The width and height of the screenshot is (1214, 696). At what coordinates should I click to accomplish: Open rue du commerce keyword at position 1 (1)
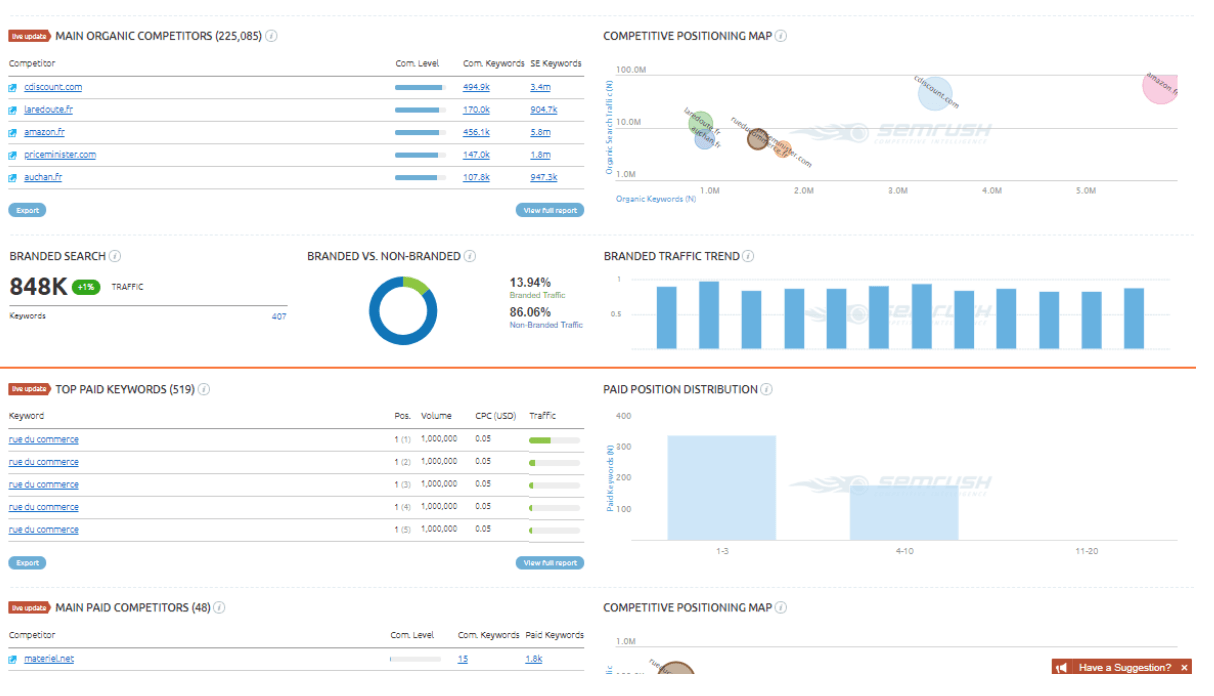[x=44, y=440]
